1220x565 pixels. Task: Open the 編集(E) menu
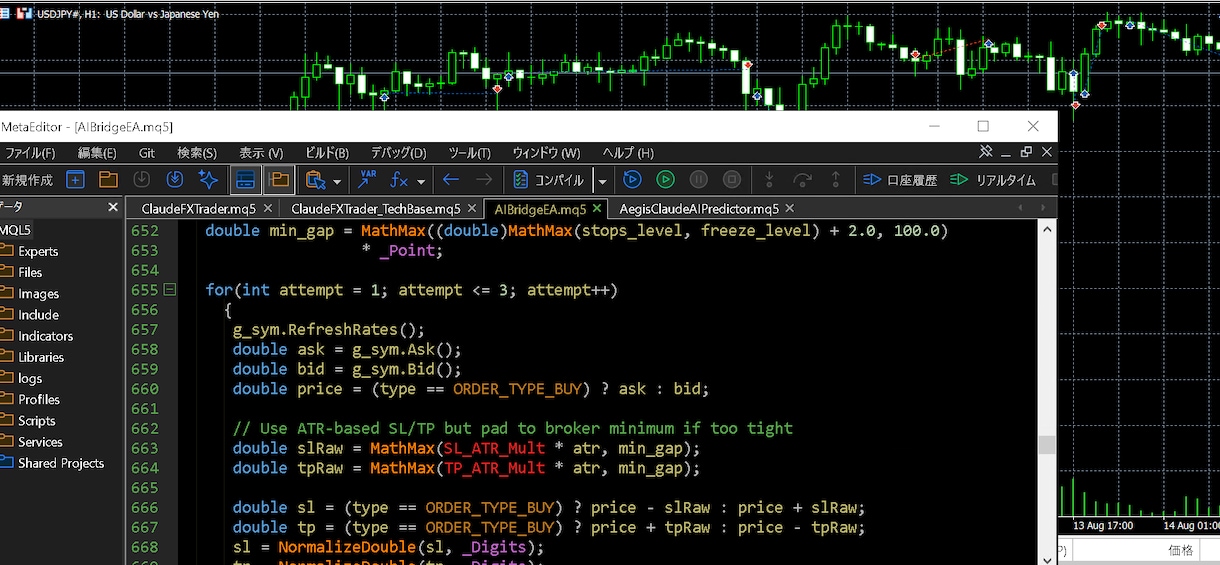(x=97, y=153)
